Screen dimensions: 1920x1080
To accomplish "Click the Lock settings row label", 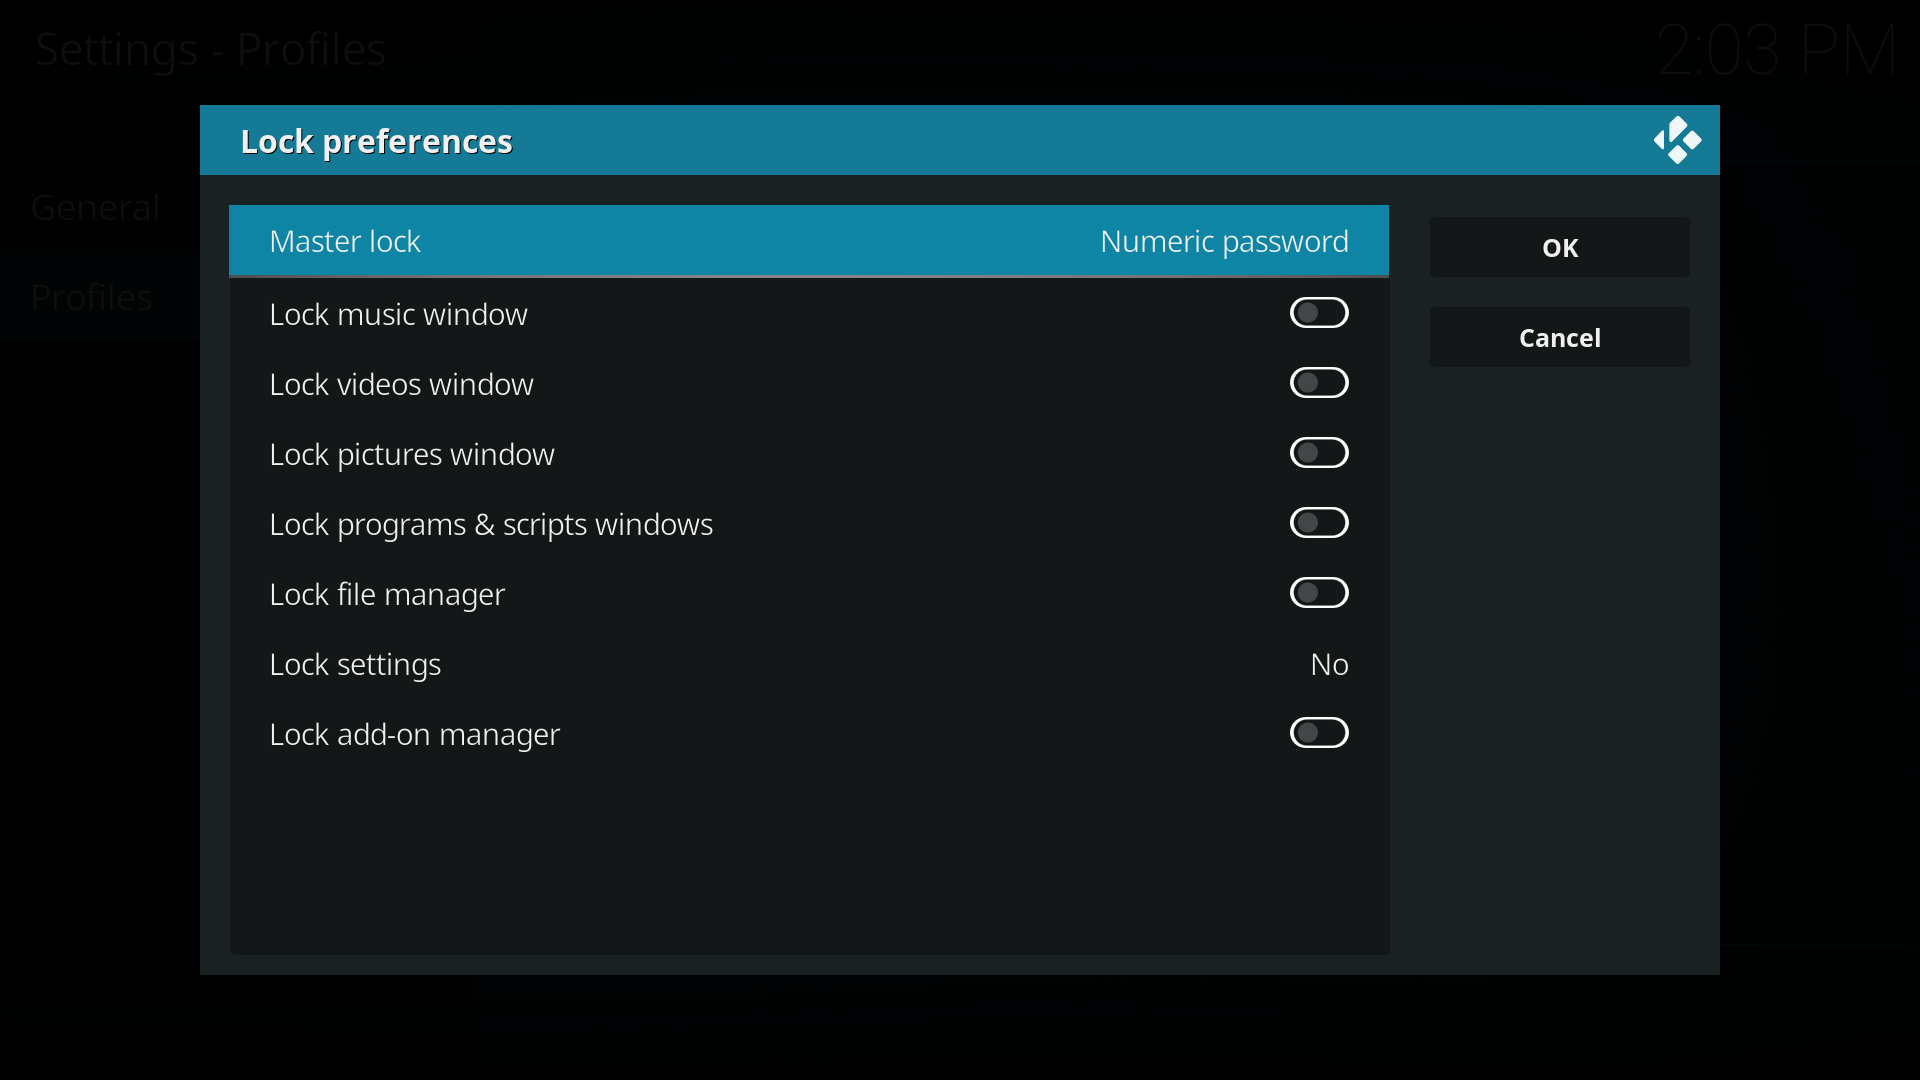I will tap(355, 665).
